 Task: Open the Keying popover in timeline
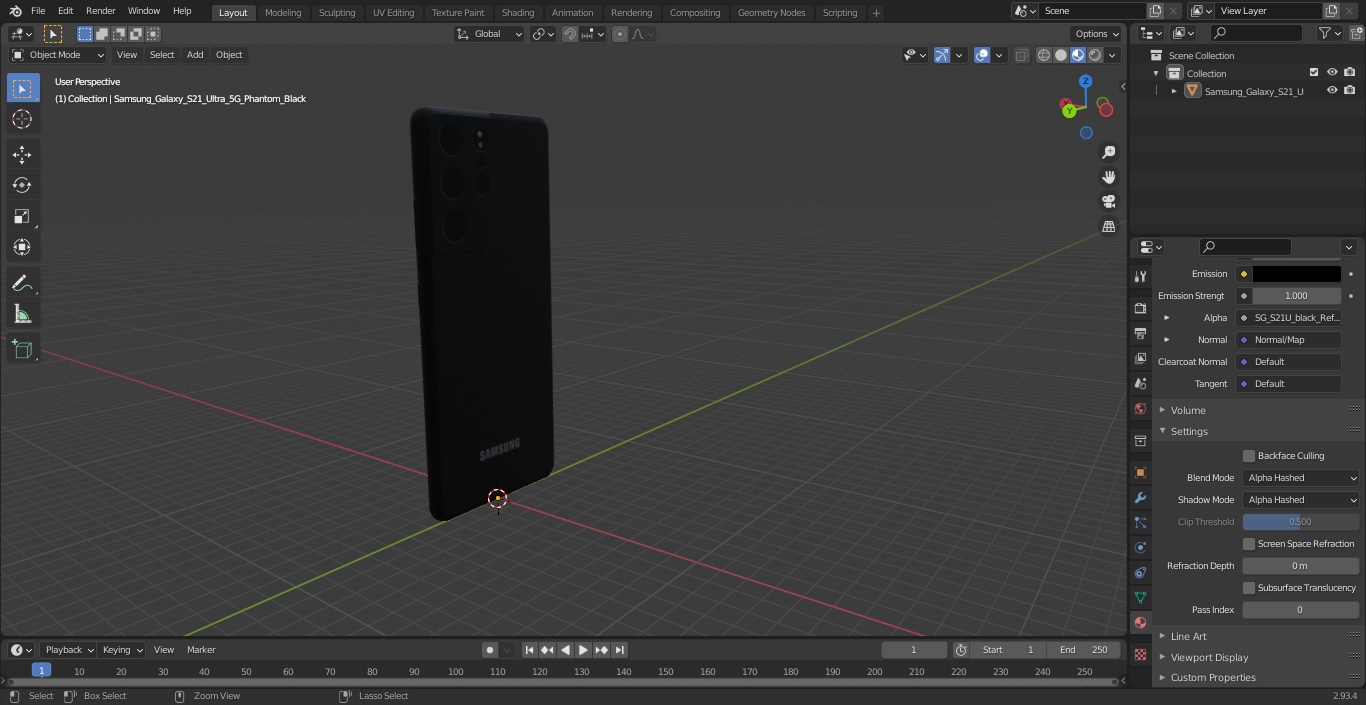tap(122, 650)
